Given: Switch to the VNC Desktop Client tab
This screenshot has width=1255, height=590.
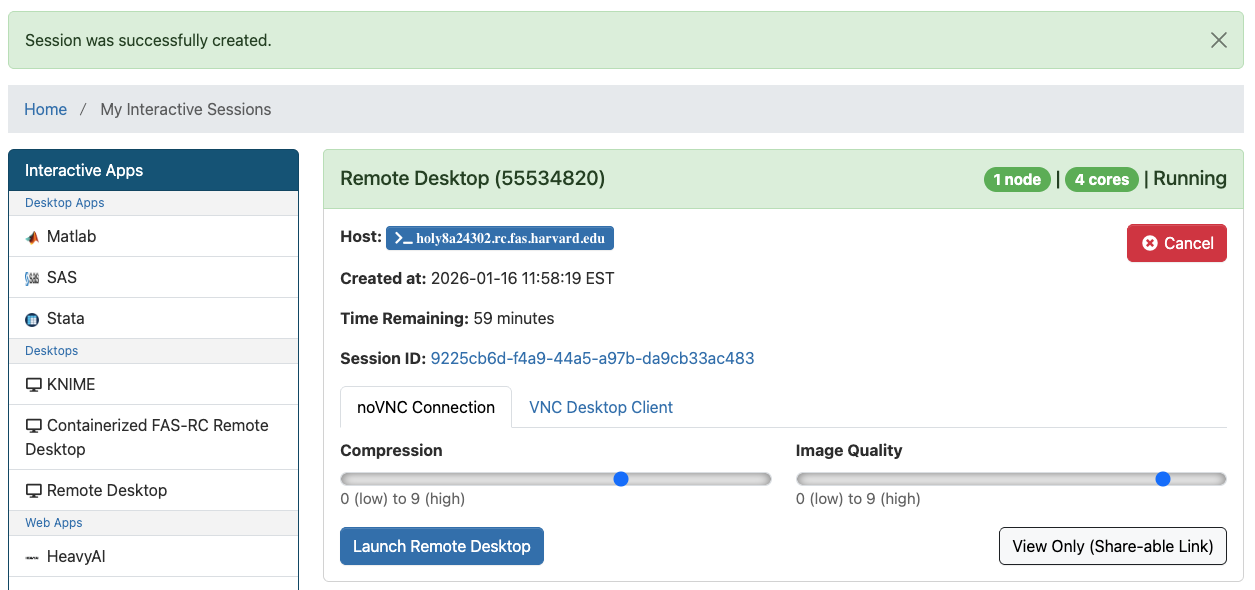Looking at the screenshot, I should pos(600,407).
